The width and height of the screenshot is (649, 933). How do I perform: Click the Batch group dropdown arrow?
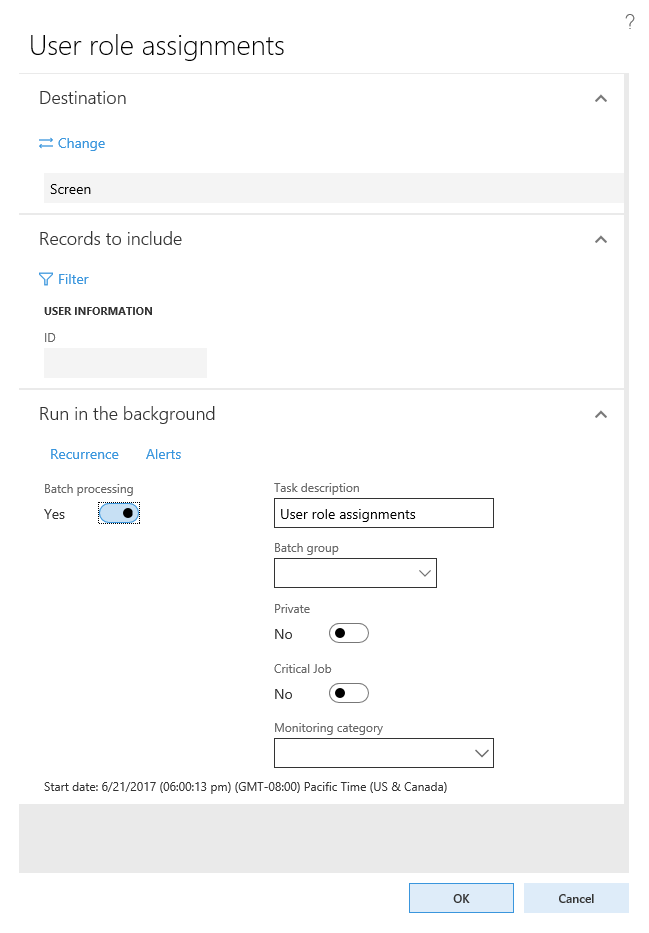click(x=425, y=572)
